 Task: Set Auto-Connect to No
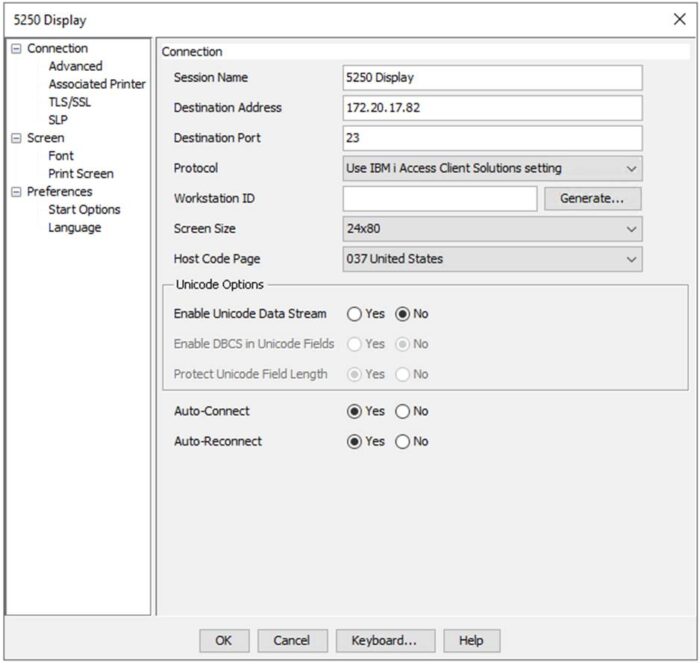pos(403,411)
